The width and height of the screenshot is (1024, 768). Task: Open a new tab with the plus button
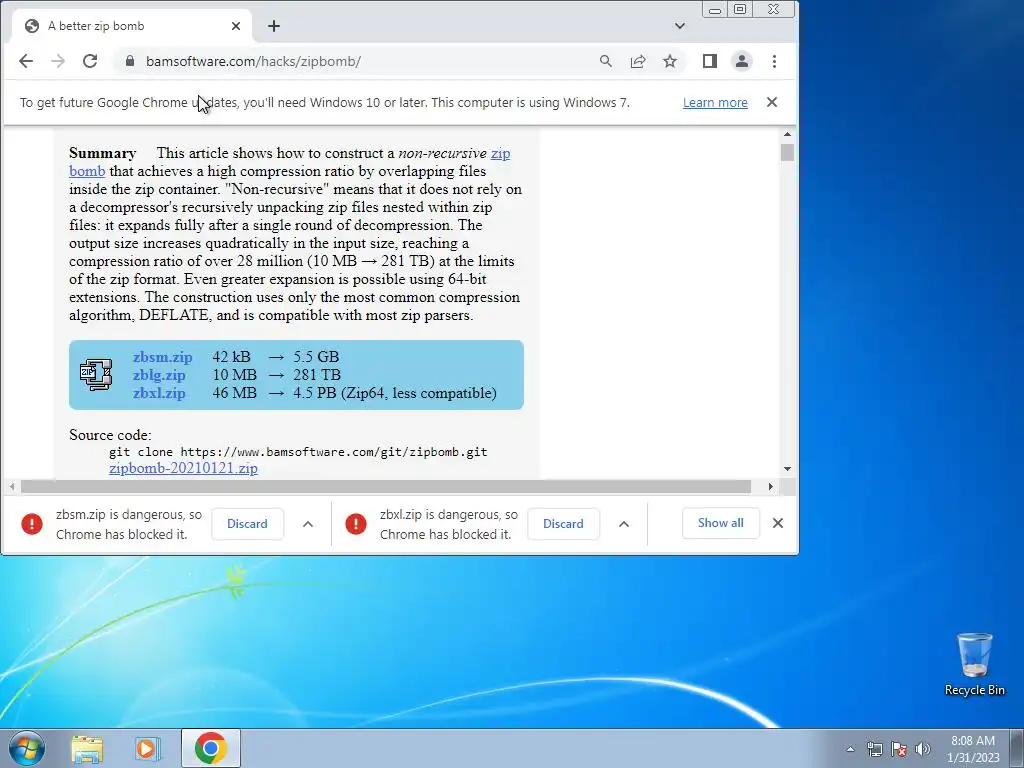pyautogui.click(x=274, y=26)
